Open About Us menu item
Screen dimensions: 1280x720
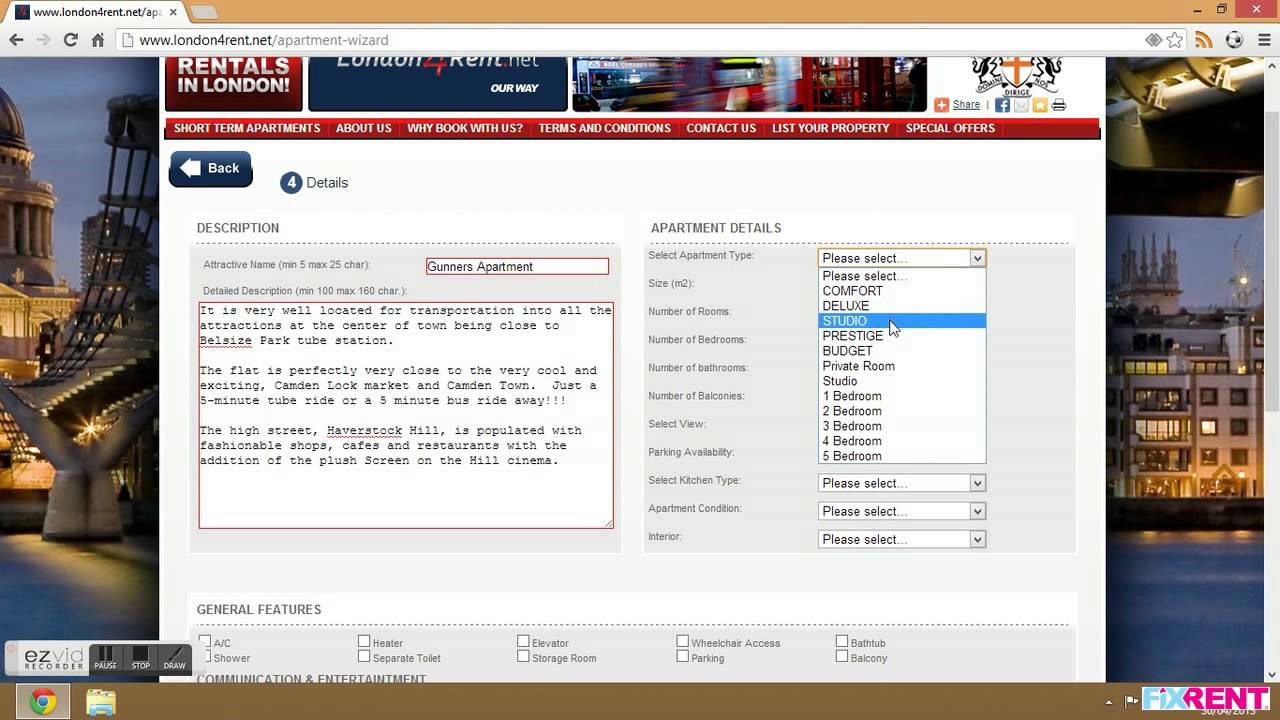[363, 128]
